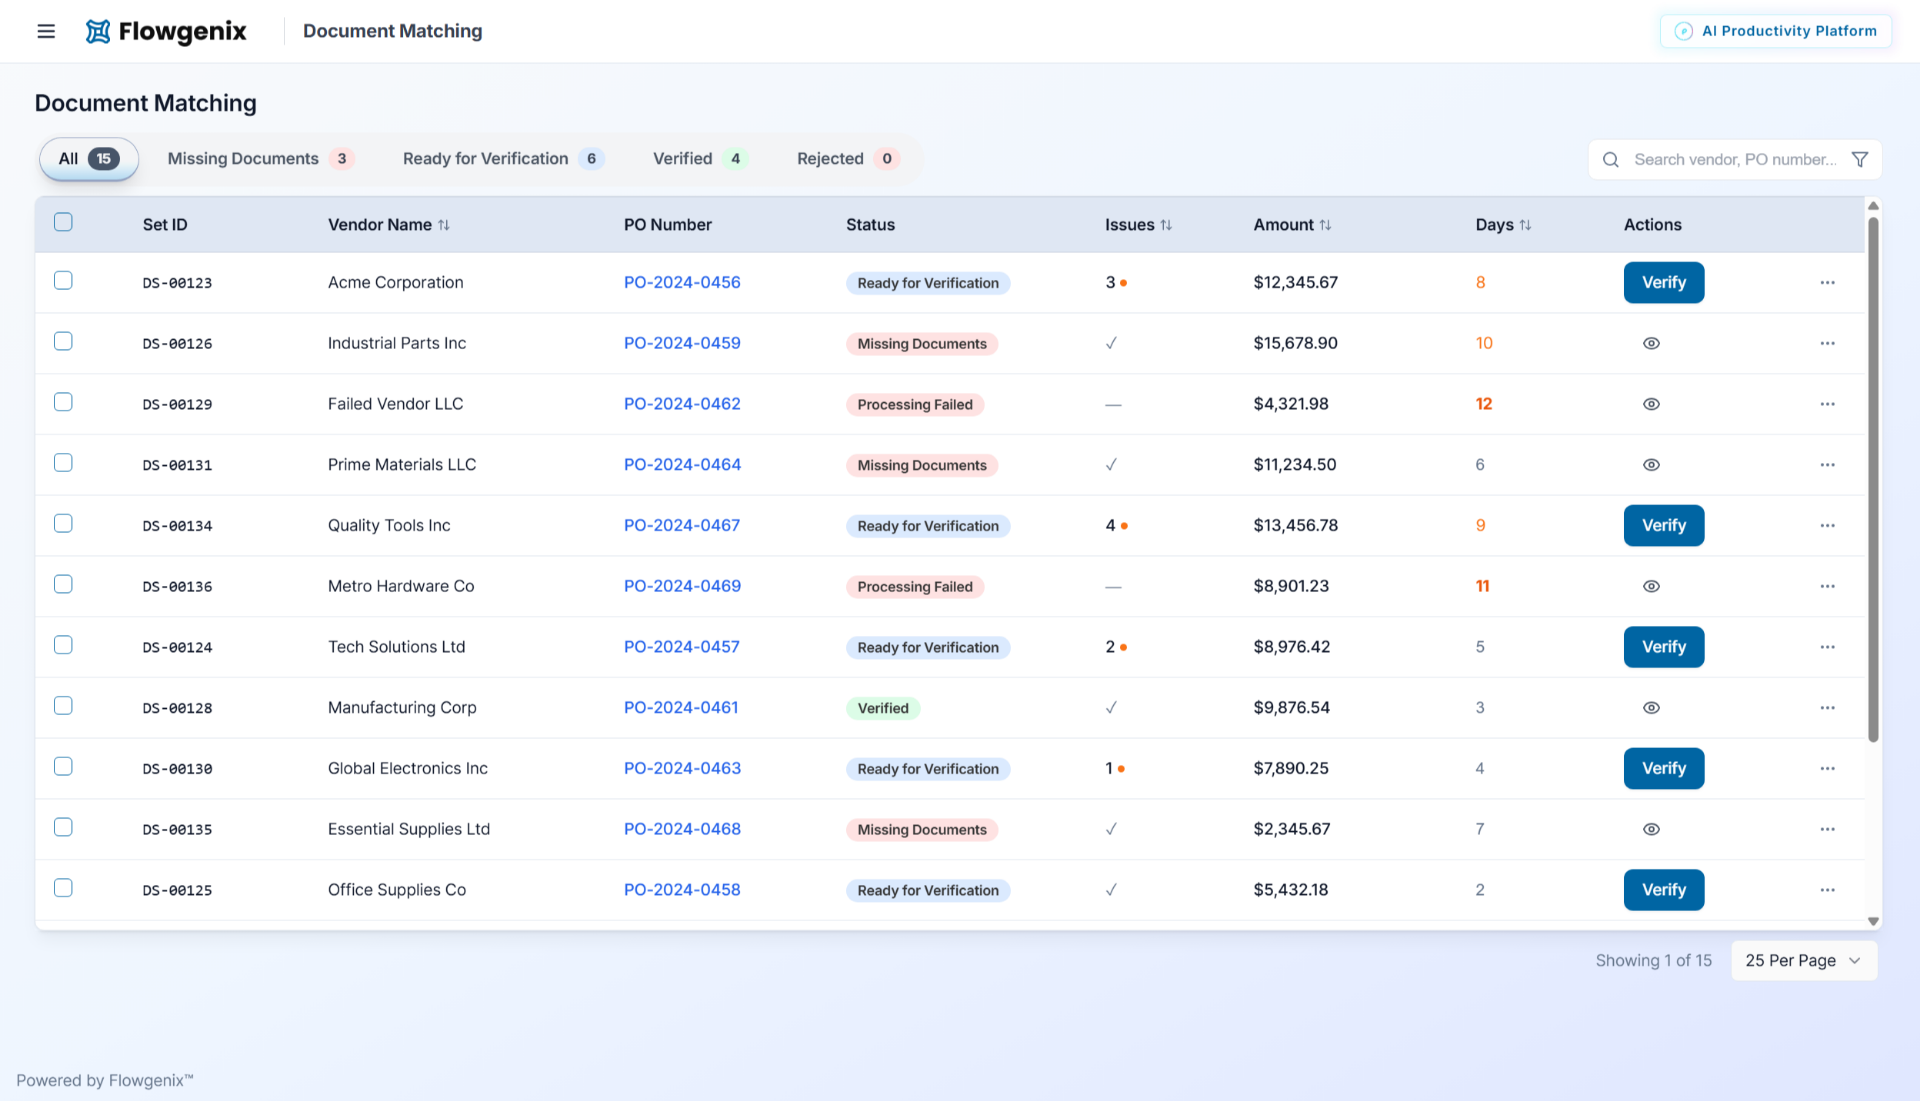Click Verify for Tech Solutions Ltd
This screenshot has width=1920, height=1101.
(1664, 647)
